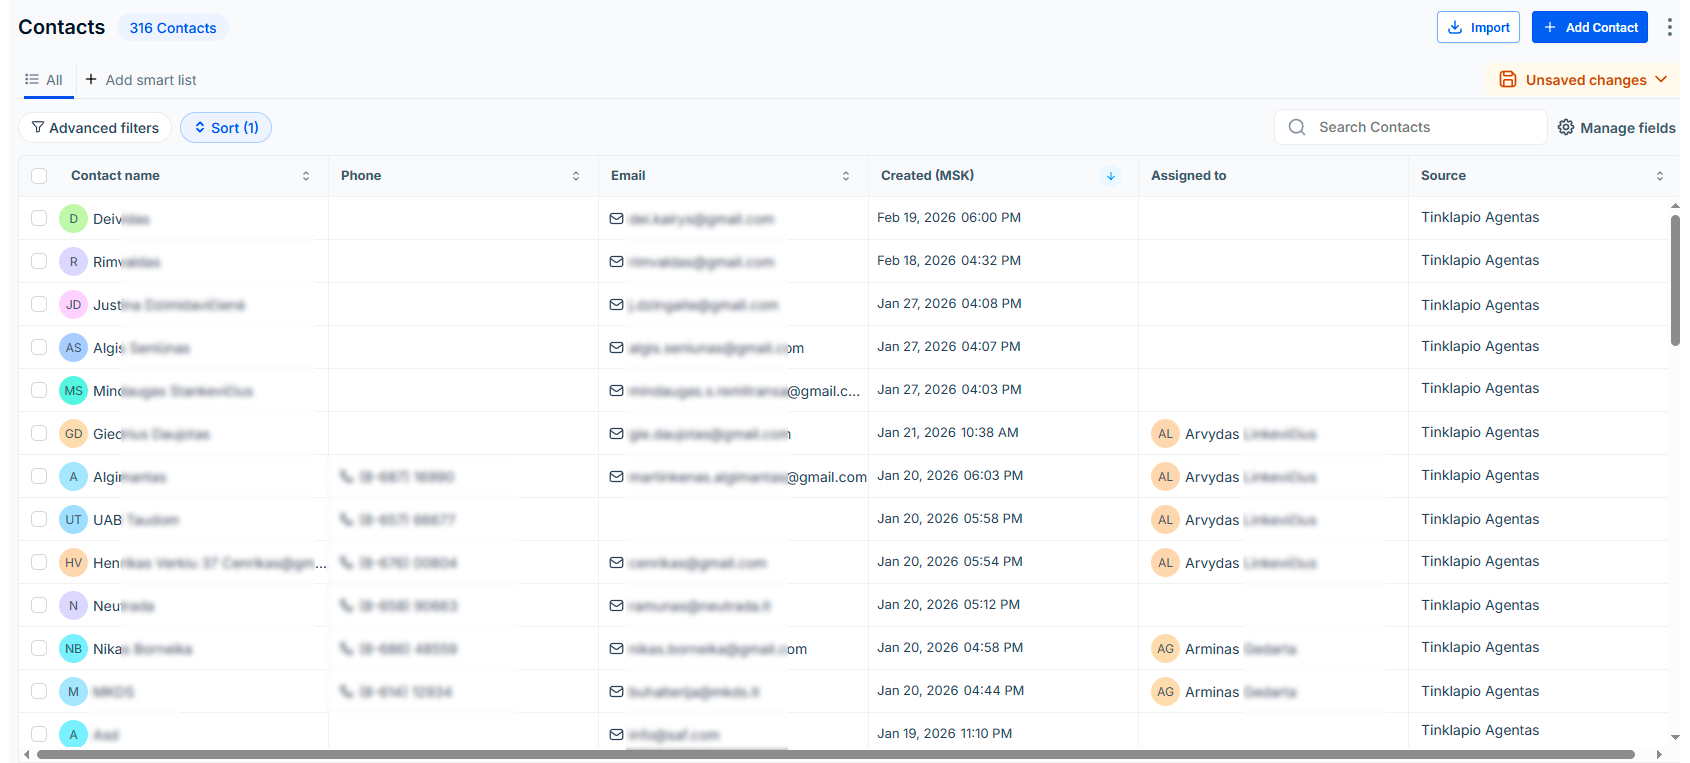
Task: Click the NB avatar icon
Action: pyautogui.click(x=73, y=649)
